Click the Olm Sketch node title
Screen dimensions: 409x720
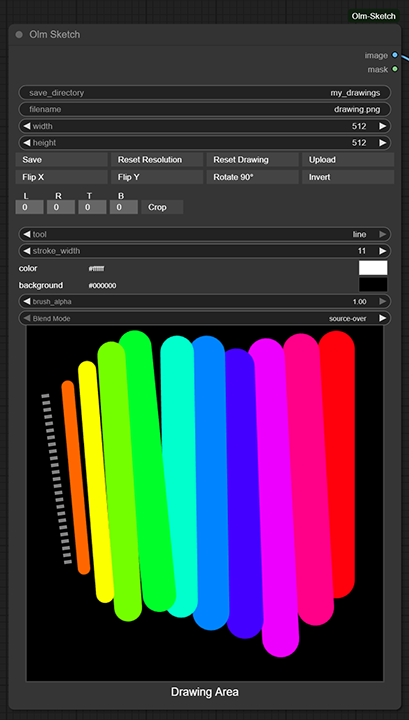(55, 34)
